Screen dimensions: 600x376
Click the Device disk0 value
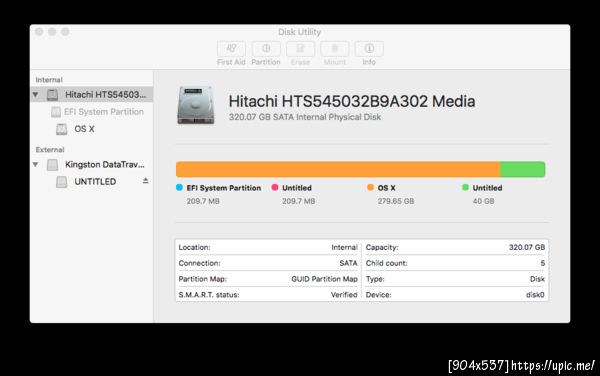(x=535, y=295)
